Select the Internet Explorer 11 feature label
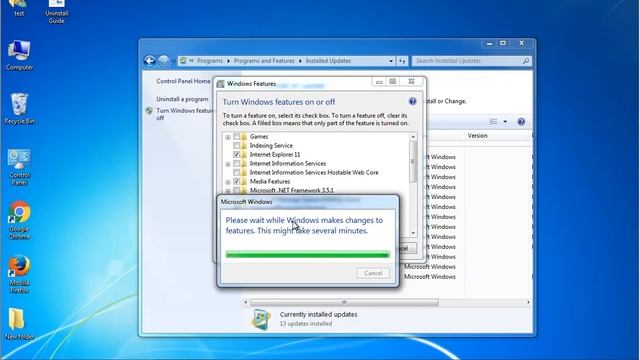 tap(275, 154)
